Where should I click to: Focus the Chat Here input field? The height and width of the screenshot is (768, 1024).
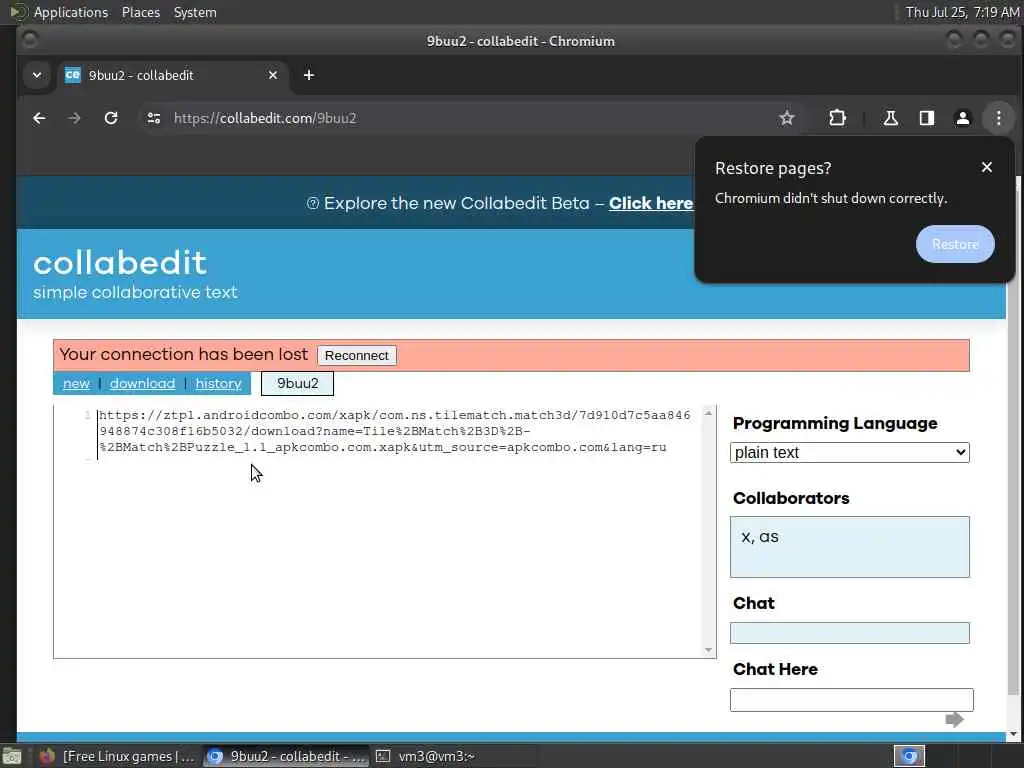[852, 699]
